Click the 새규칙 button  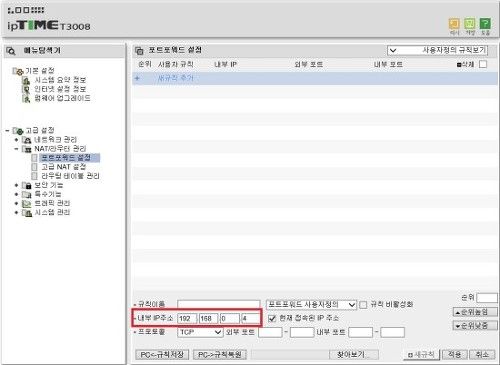coord(421,355)
